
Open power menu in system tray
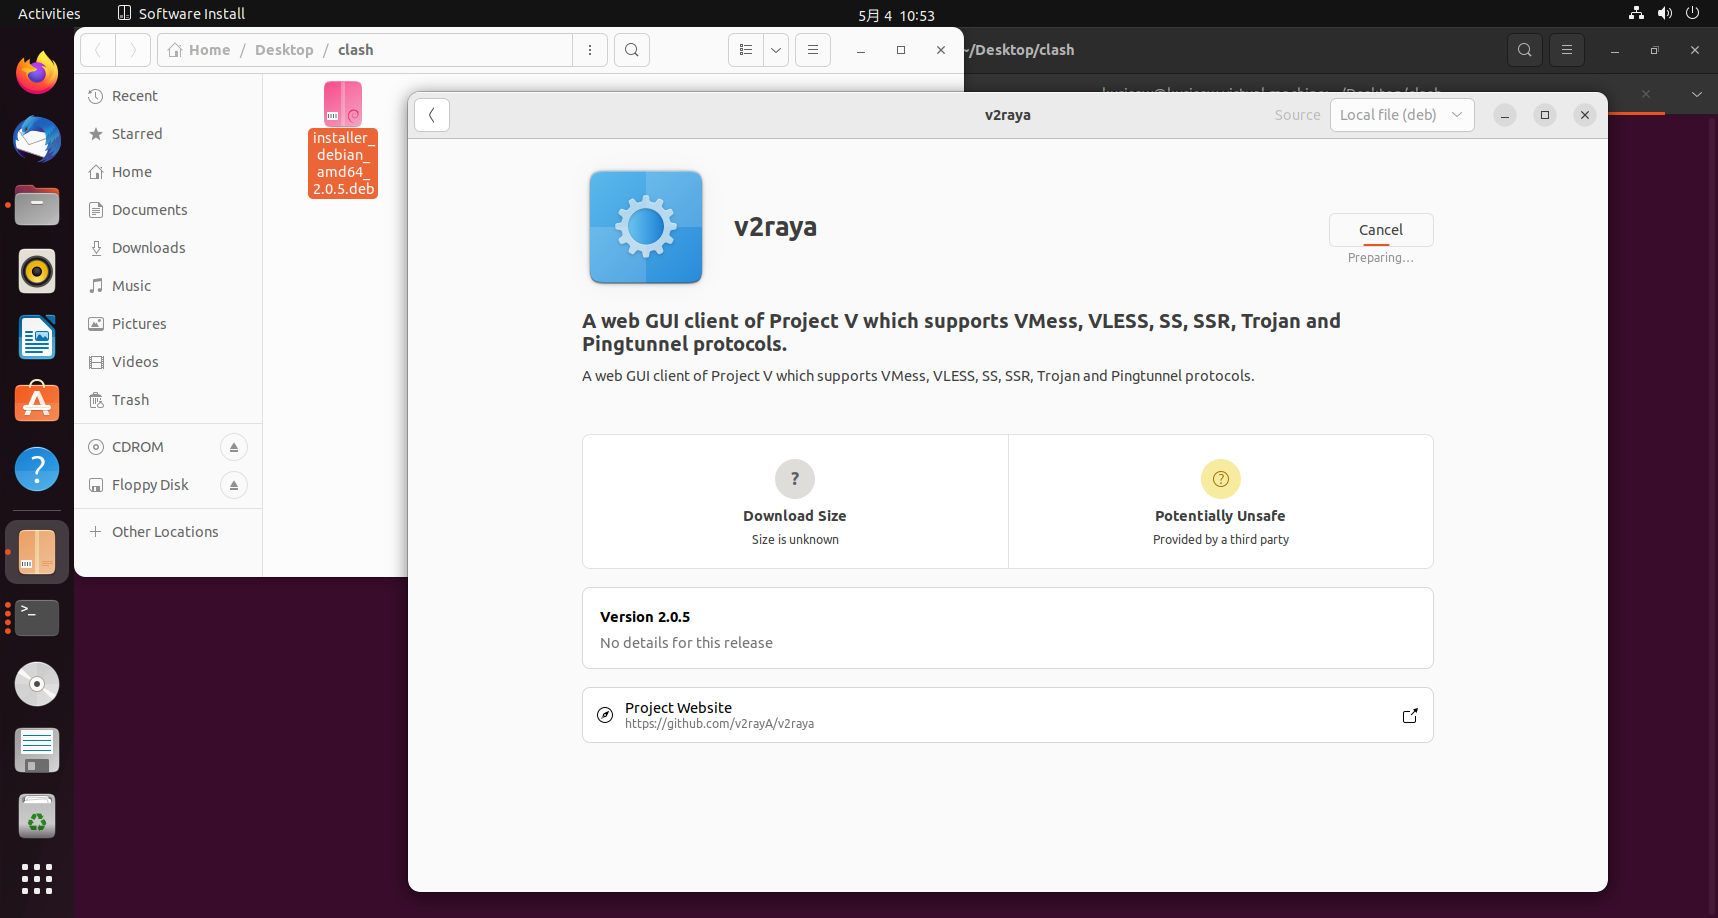pos(1692,13)
